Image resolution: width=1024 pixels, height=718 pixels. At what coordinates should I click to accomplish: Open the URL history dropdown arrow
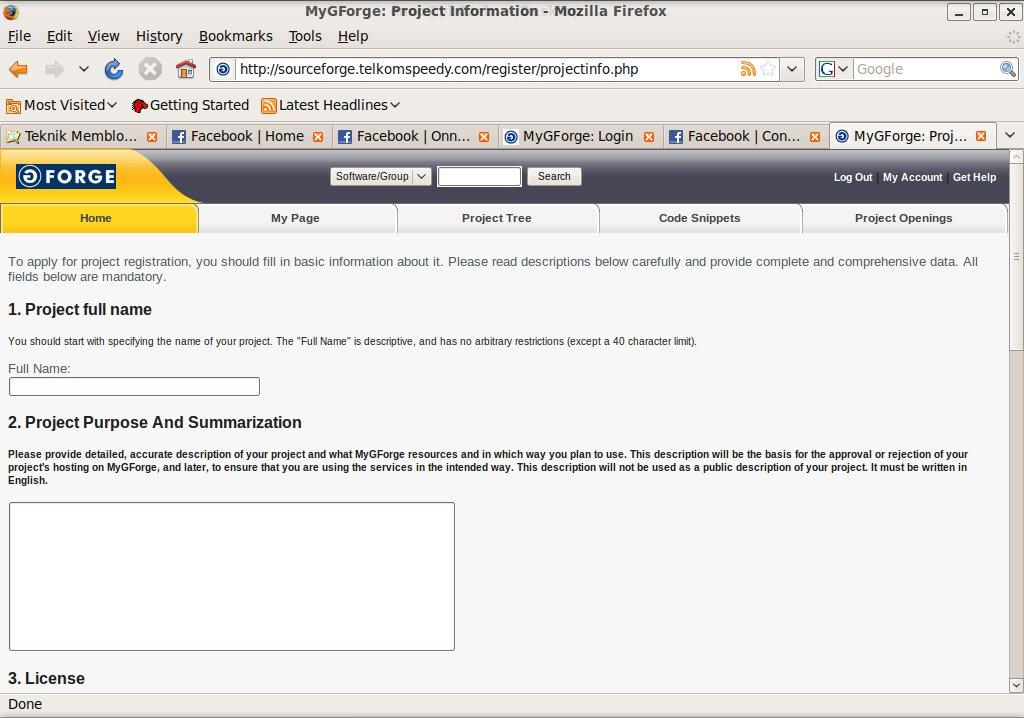click(792, 69)
